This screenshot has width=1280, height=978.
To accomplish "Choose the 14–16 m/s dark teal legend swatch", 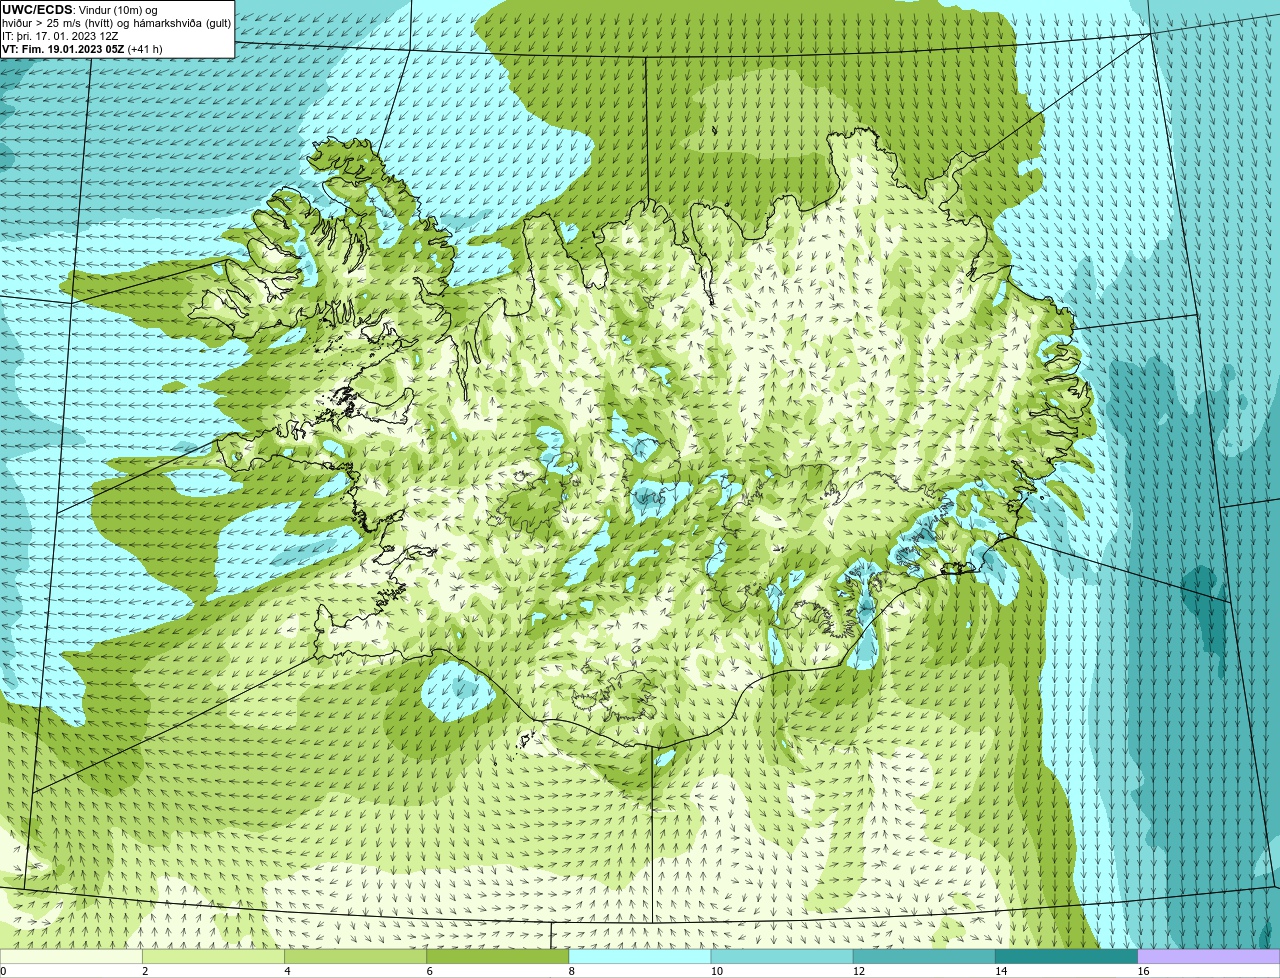I will [1066, 956].
